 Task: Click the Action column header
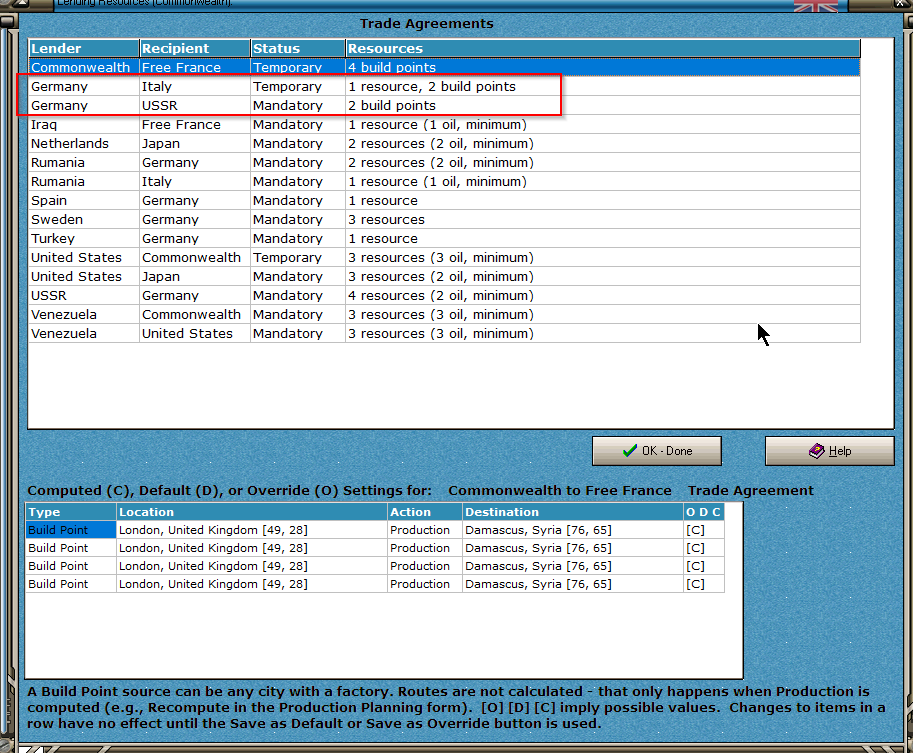[x=425, y=512]
